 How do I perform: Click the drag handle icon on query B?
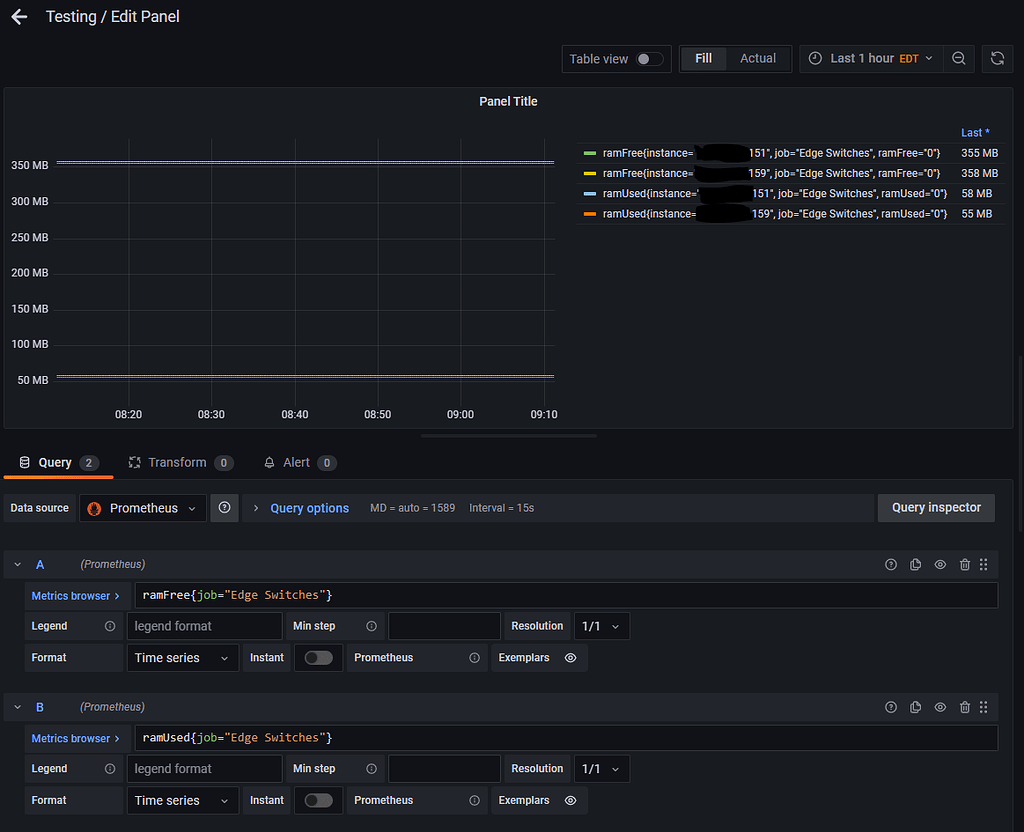click(x=984, y=707)
